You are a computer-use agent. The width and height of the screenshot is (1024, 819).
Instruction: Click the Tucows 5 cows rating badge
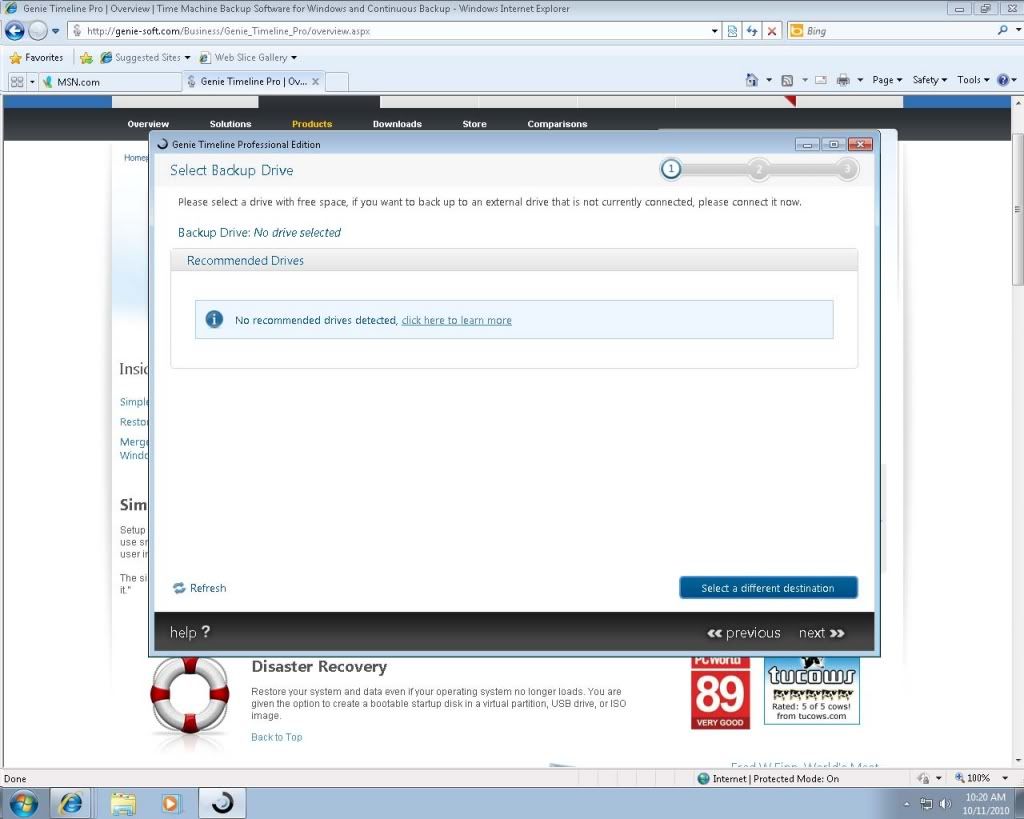coord(812,691)
